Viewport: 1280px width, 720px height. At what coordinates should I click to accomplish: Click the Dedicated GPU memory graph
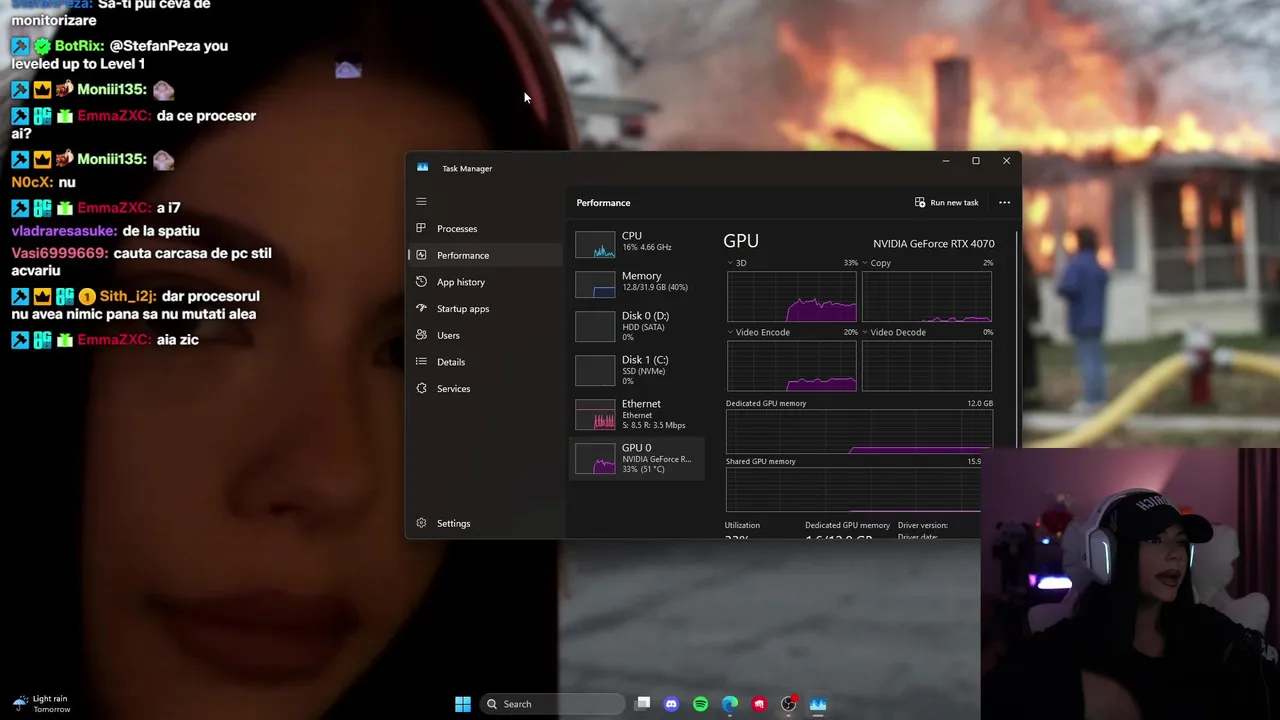tap(859, 430)
